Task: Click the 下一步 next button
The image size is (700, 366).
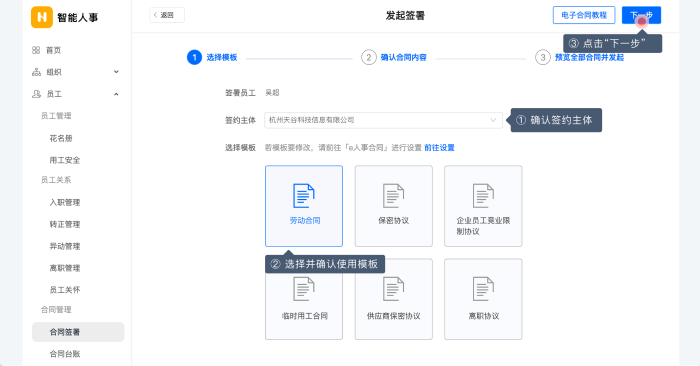Action: 641,15
